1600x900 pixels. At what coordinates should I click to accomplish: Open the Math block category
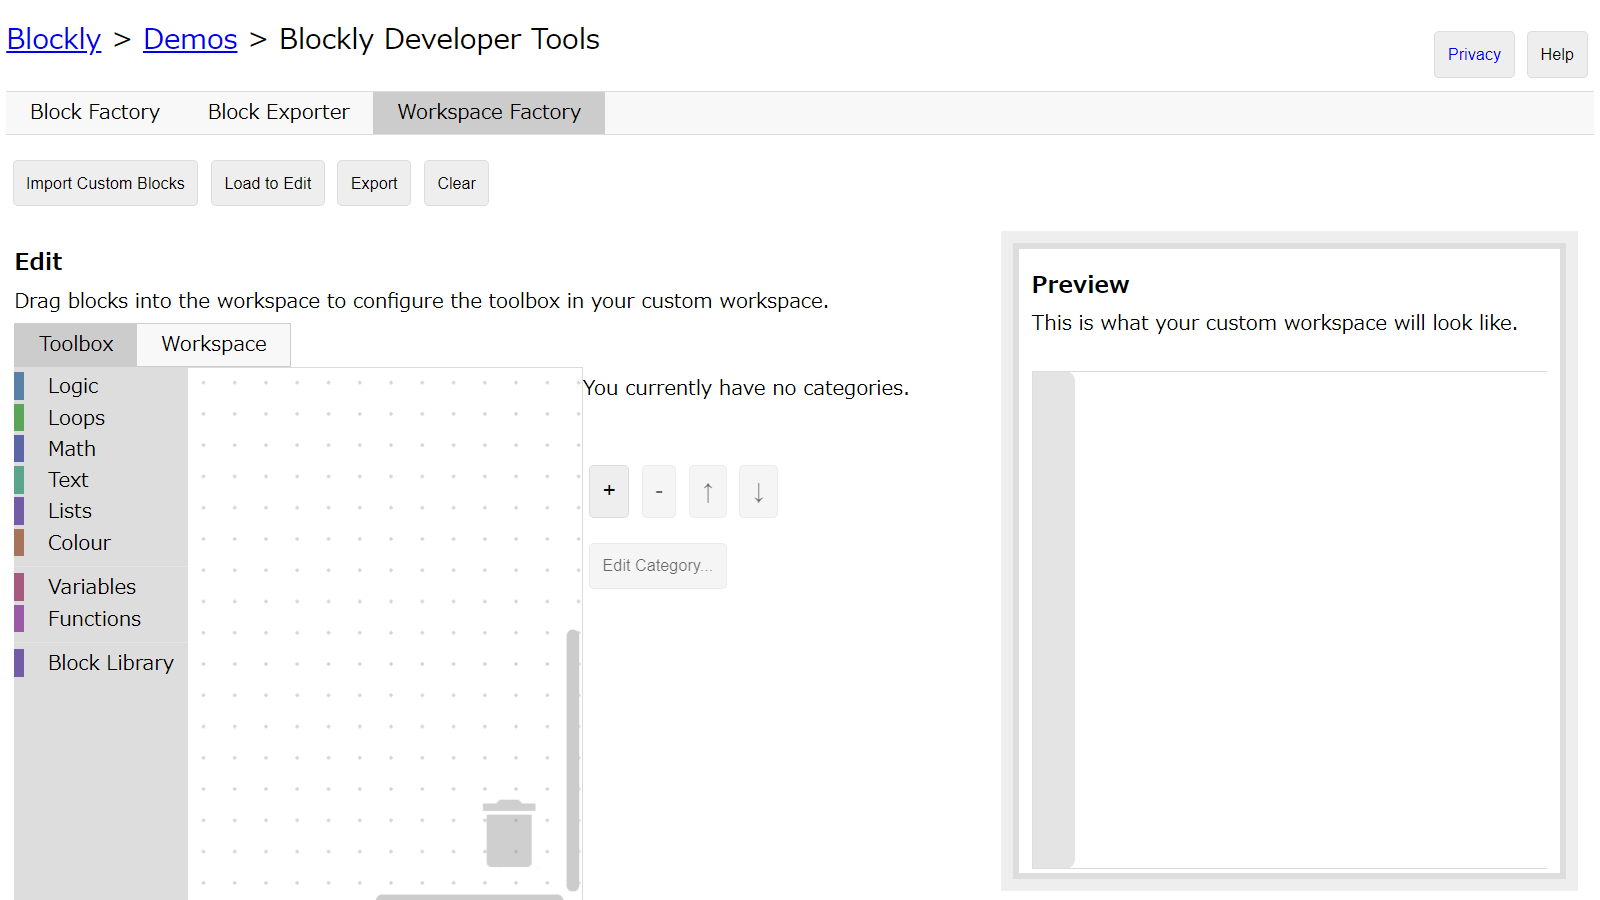click(72, 449)
